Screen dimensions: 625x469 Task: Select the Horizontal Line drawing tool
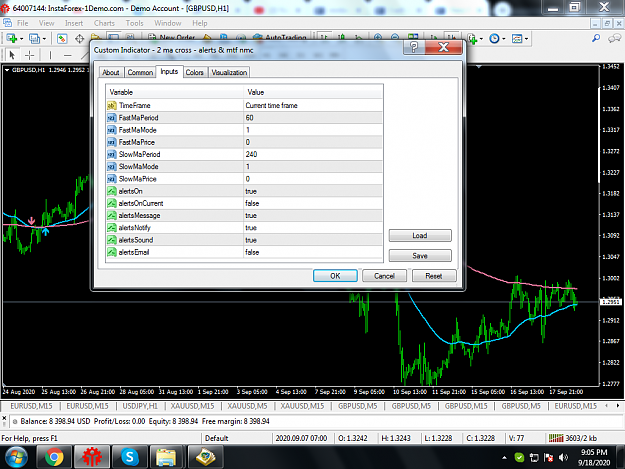coord(68,55)
